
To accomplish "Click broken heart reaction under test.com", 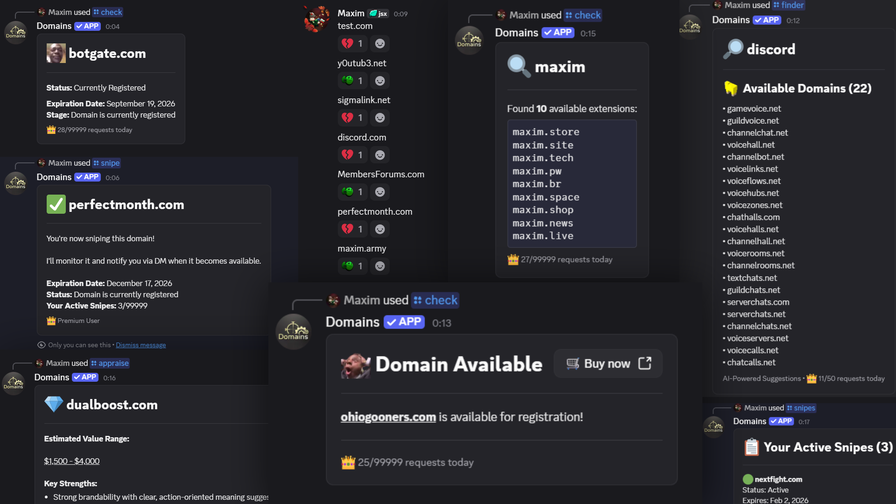I will 352,44.
